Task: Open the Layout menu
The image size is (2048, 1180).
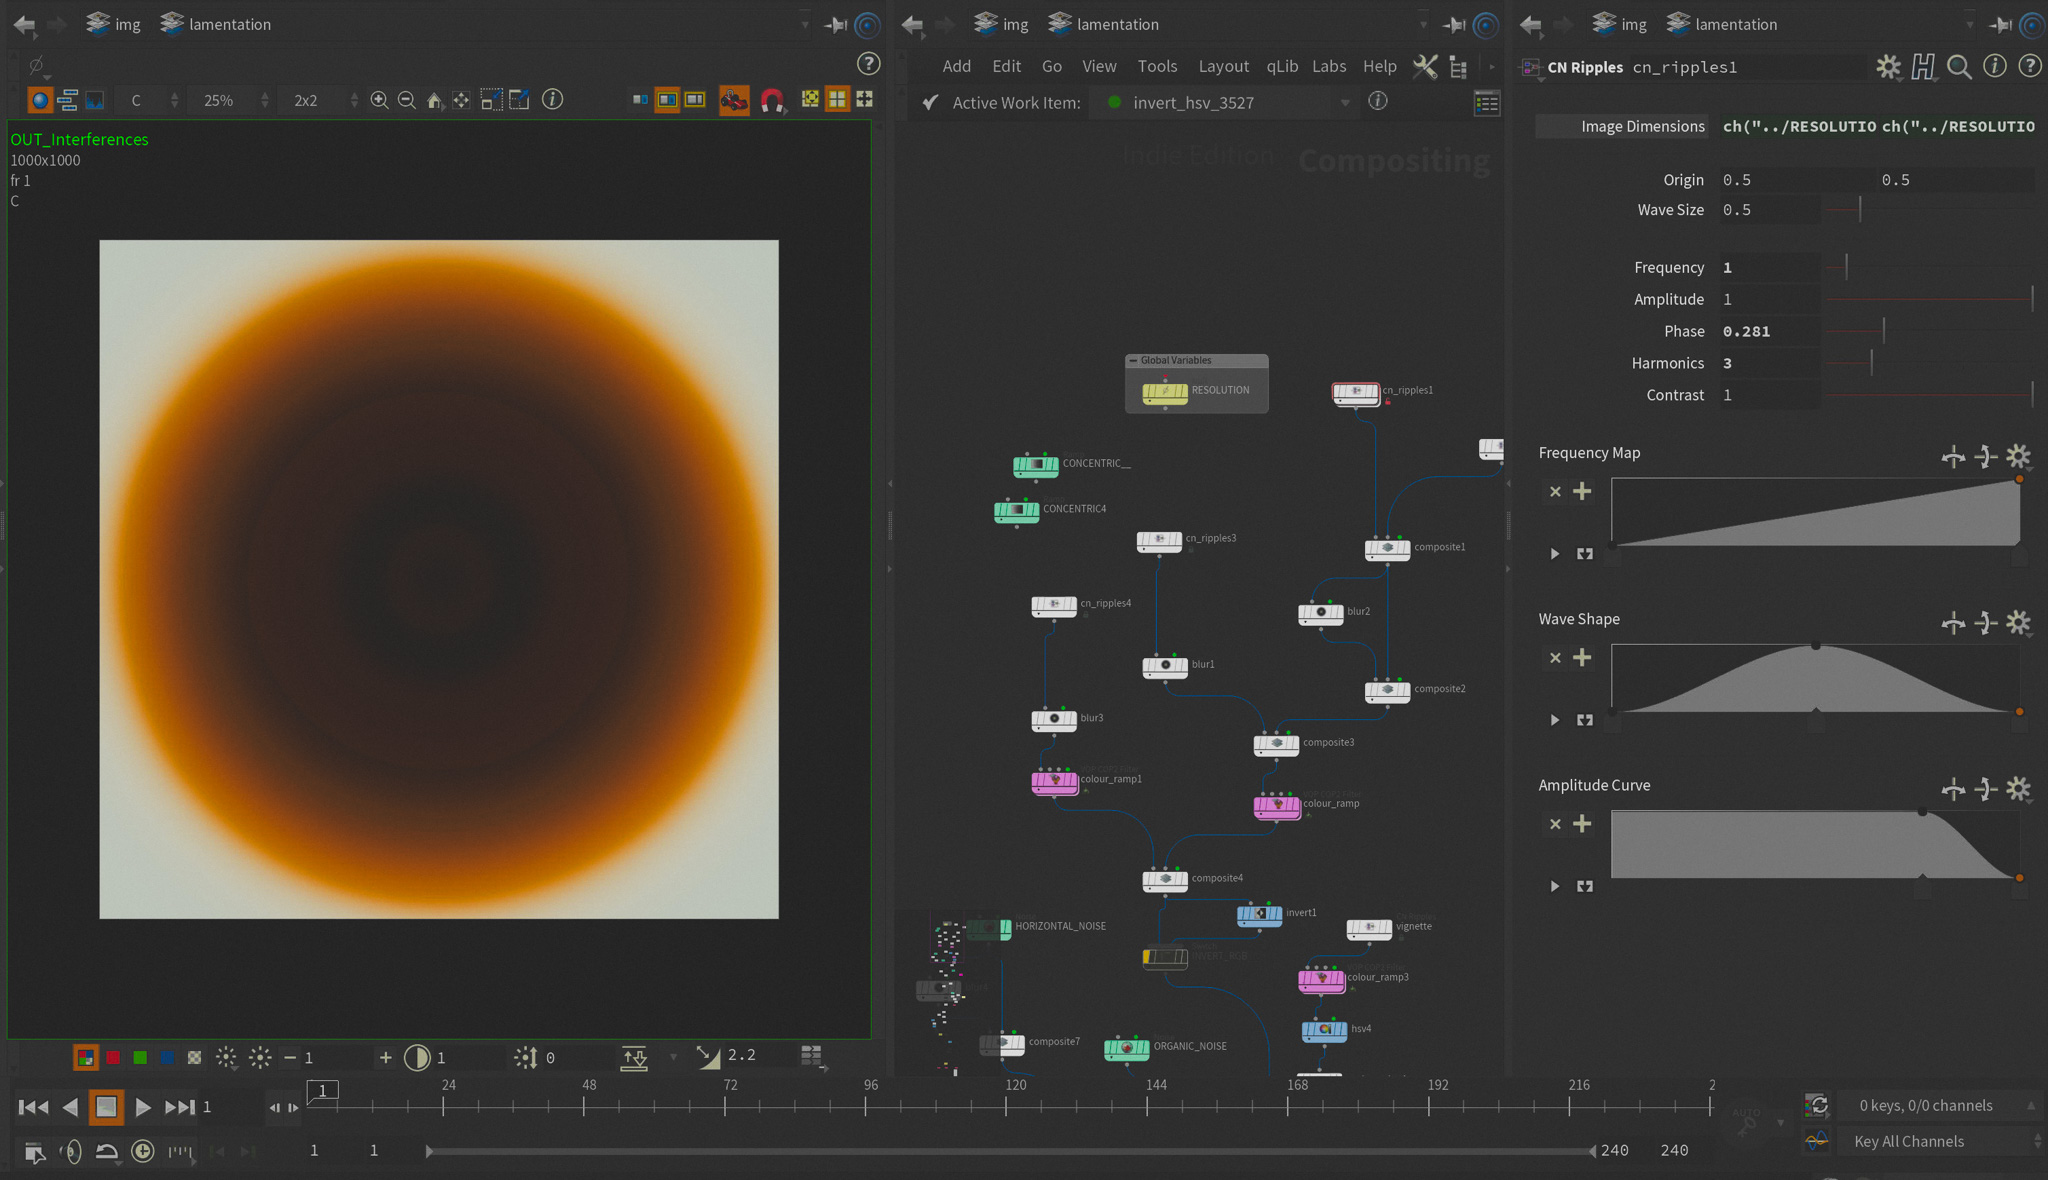Action: (1223, 66)
